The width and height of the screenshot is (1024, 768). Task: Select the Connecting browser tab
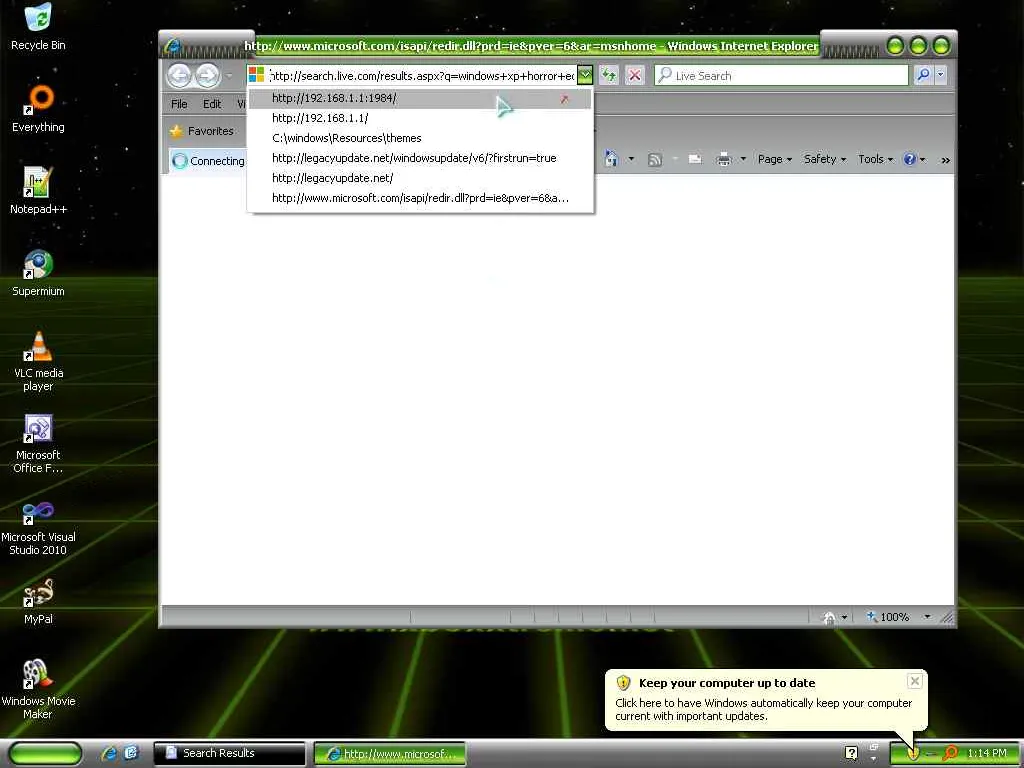[208, 161]
